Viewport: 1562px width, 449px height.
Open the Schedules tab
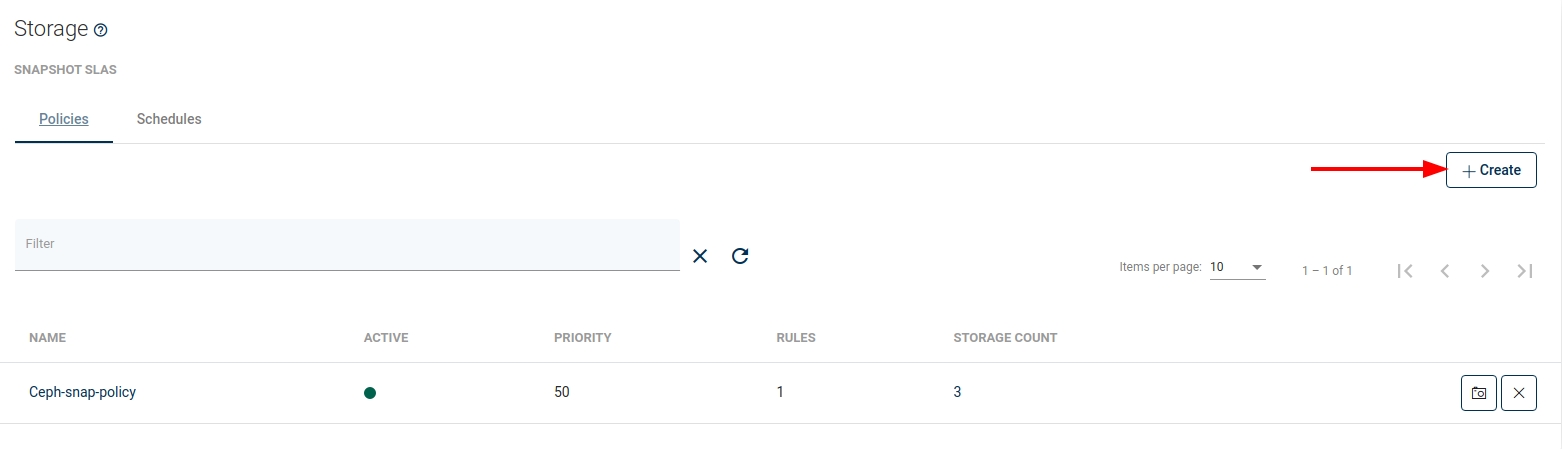169,119
